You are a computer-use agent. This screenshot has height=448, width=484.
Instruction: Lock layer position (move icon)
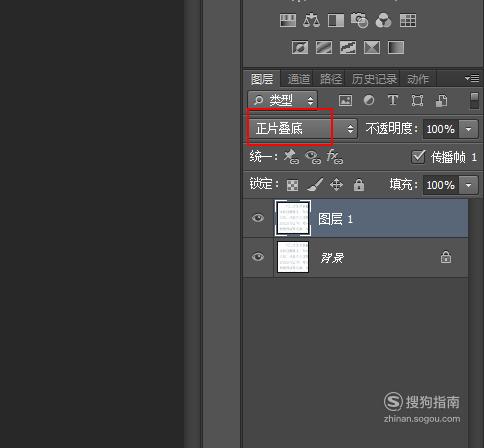[336, 184]
